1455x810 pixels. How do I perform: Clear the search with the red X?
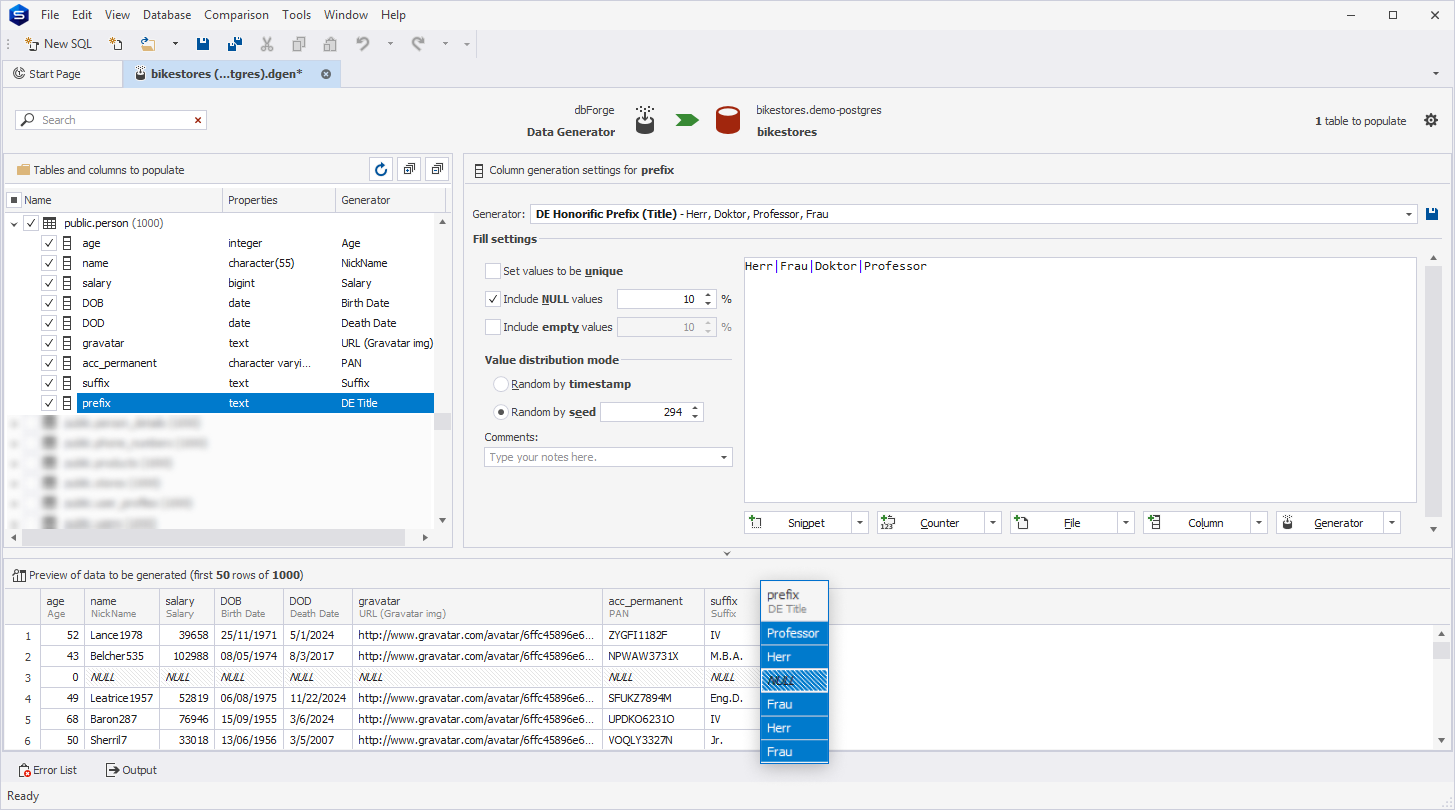[x=198, y=120]
